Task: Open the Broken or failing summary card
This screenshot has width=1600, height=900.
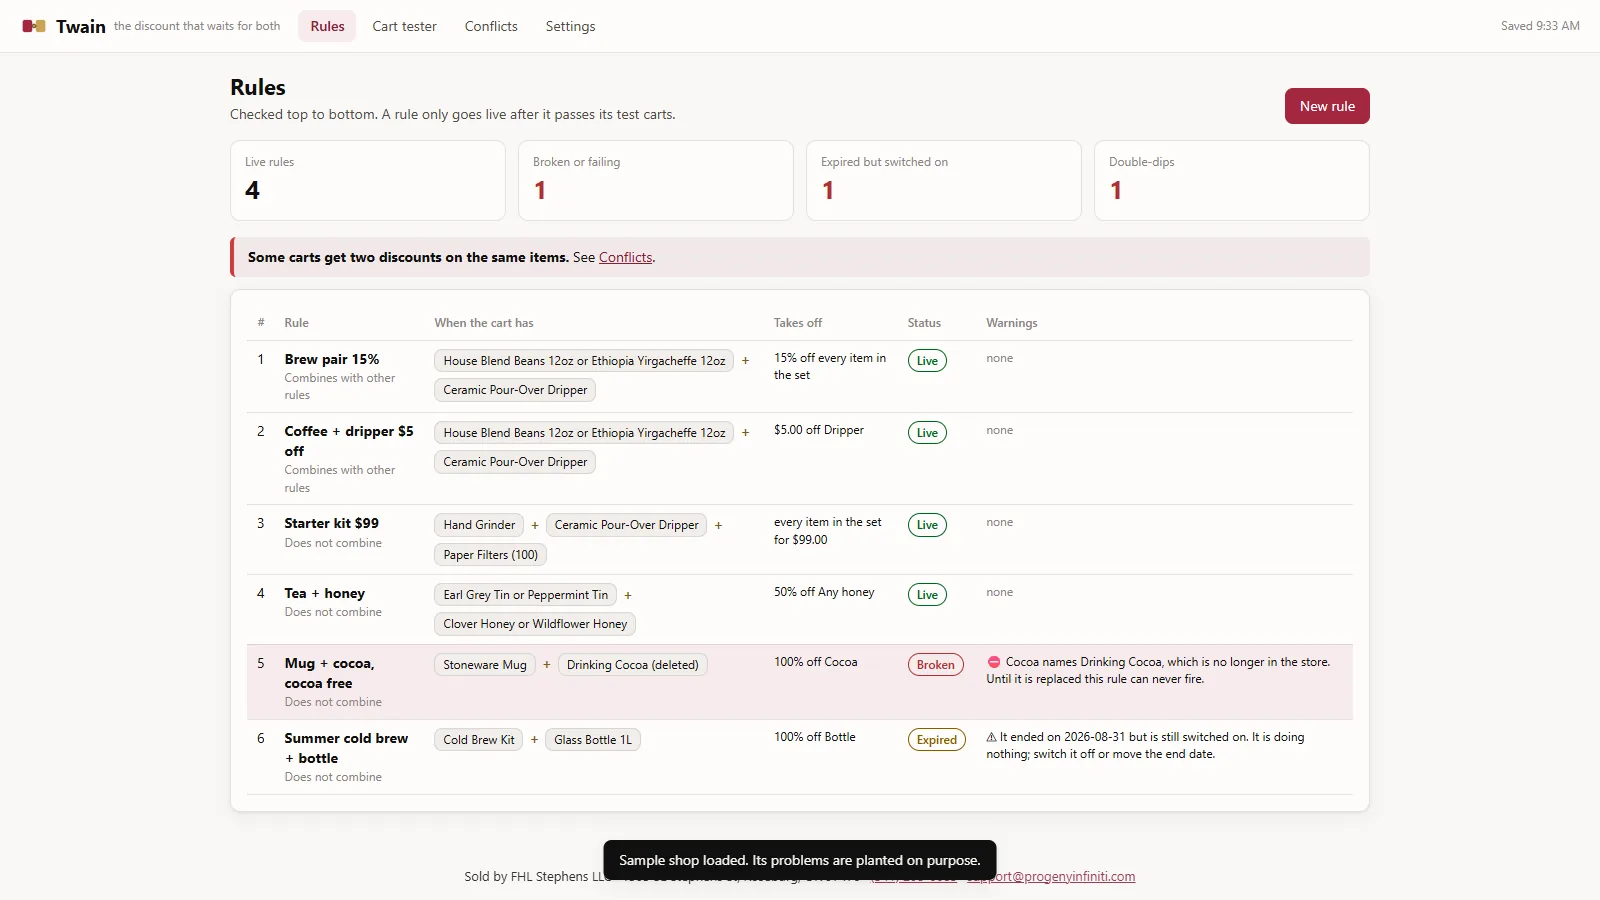Action: [x=656, y=180]
